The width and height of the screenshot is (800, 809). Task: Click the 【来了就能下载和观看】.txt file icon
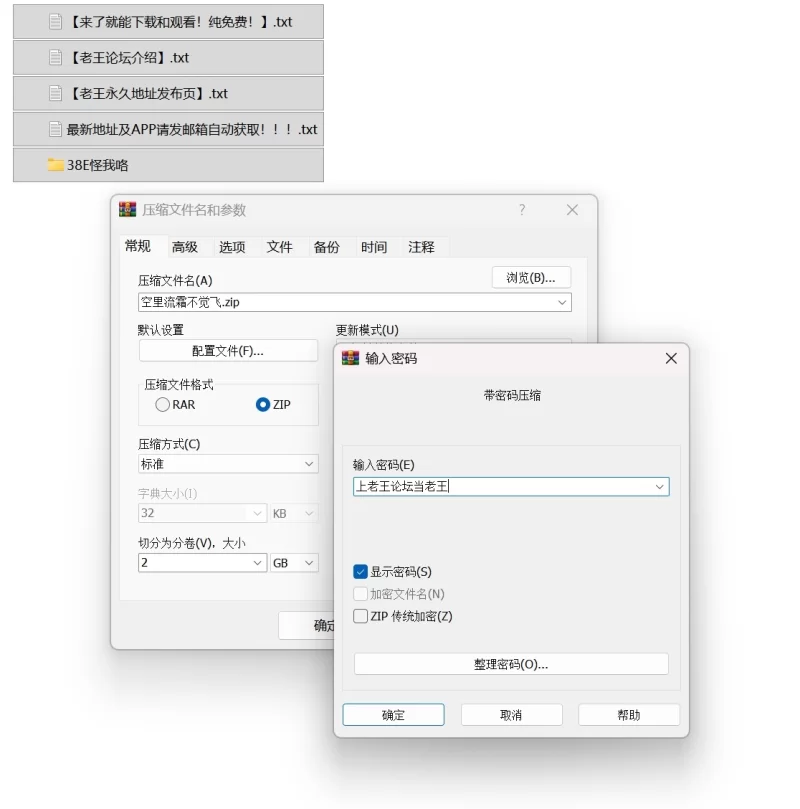pos(55,22)
